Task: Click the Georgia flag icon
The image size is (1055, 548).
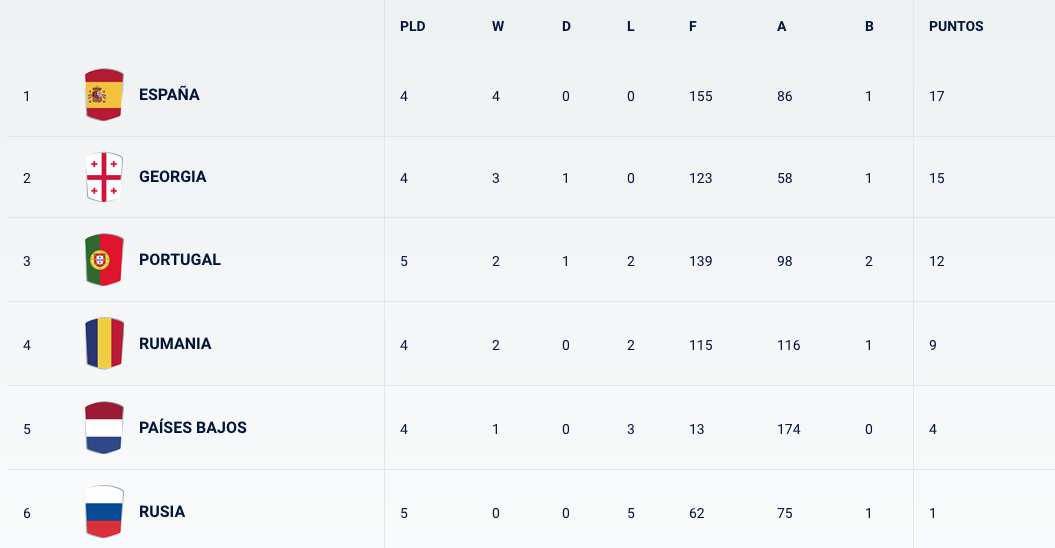Action: coord(104,177)
